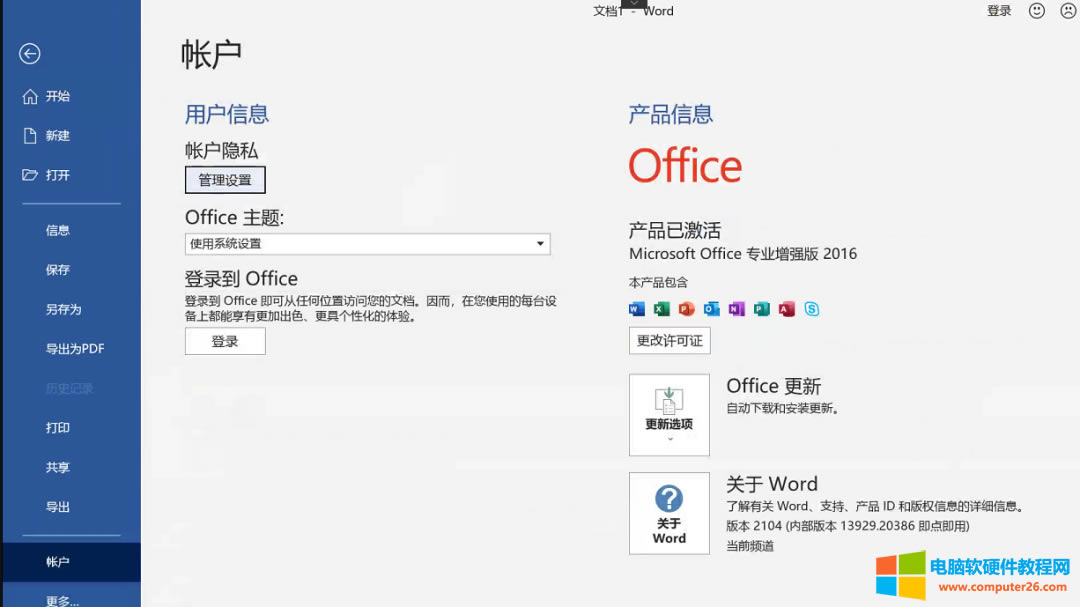Click the Word product icon
Image resolution: width=1080 pixels, height=607 pixels.
coord(637,309)
